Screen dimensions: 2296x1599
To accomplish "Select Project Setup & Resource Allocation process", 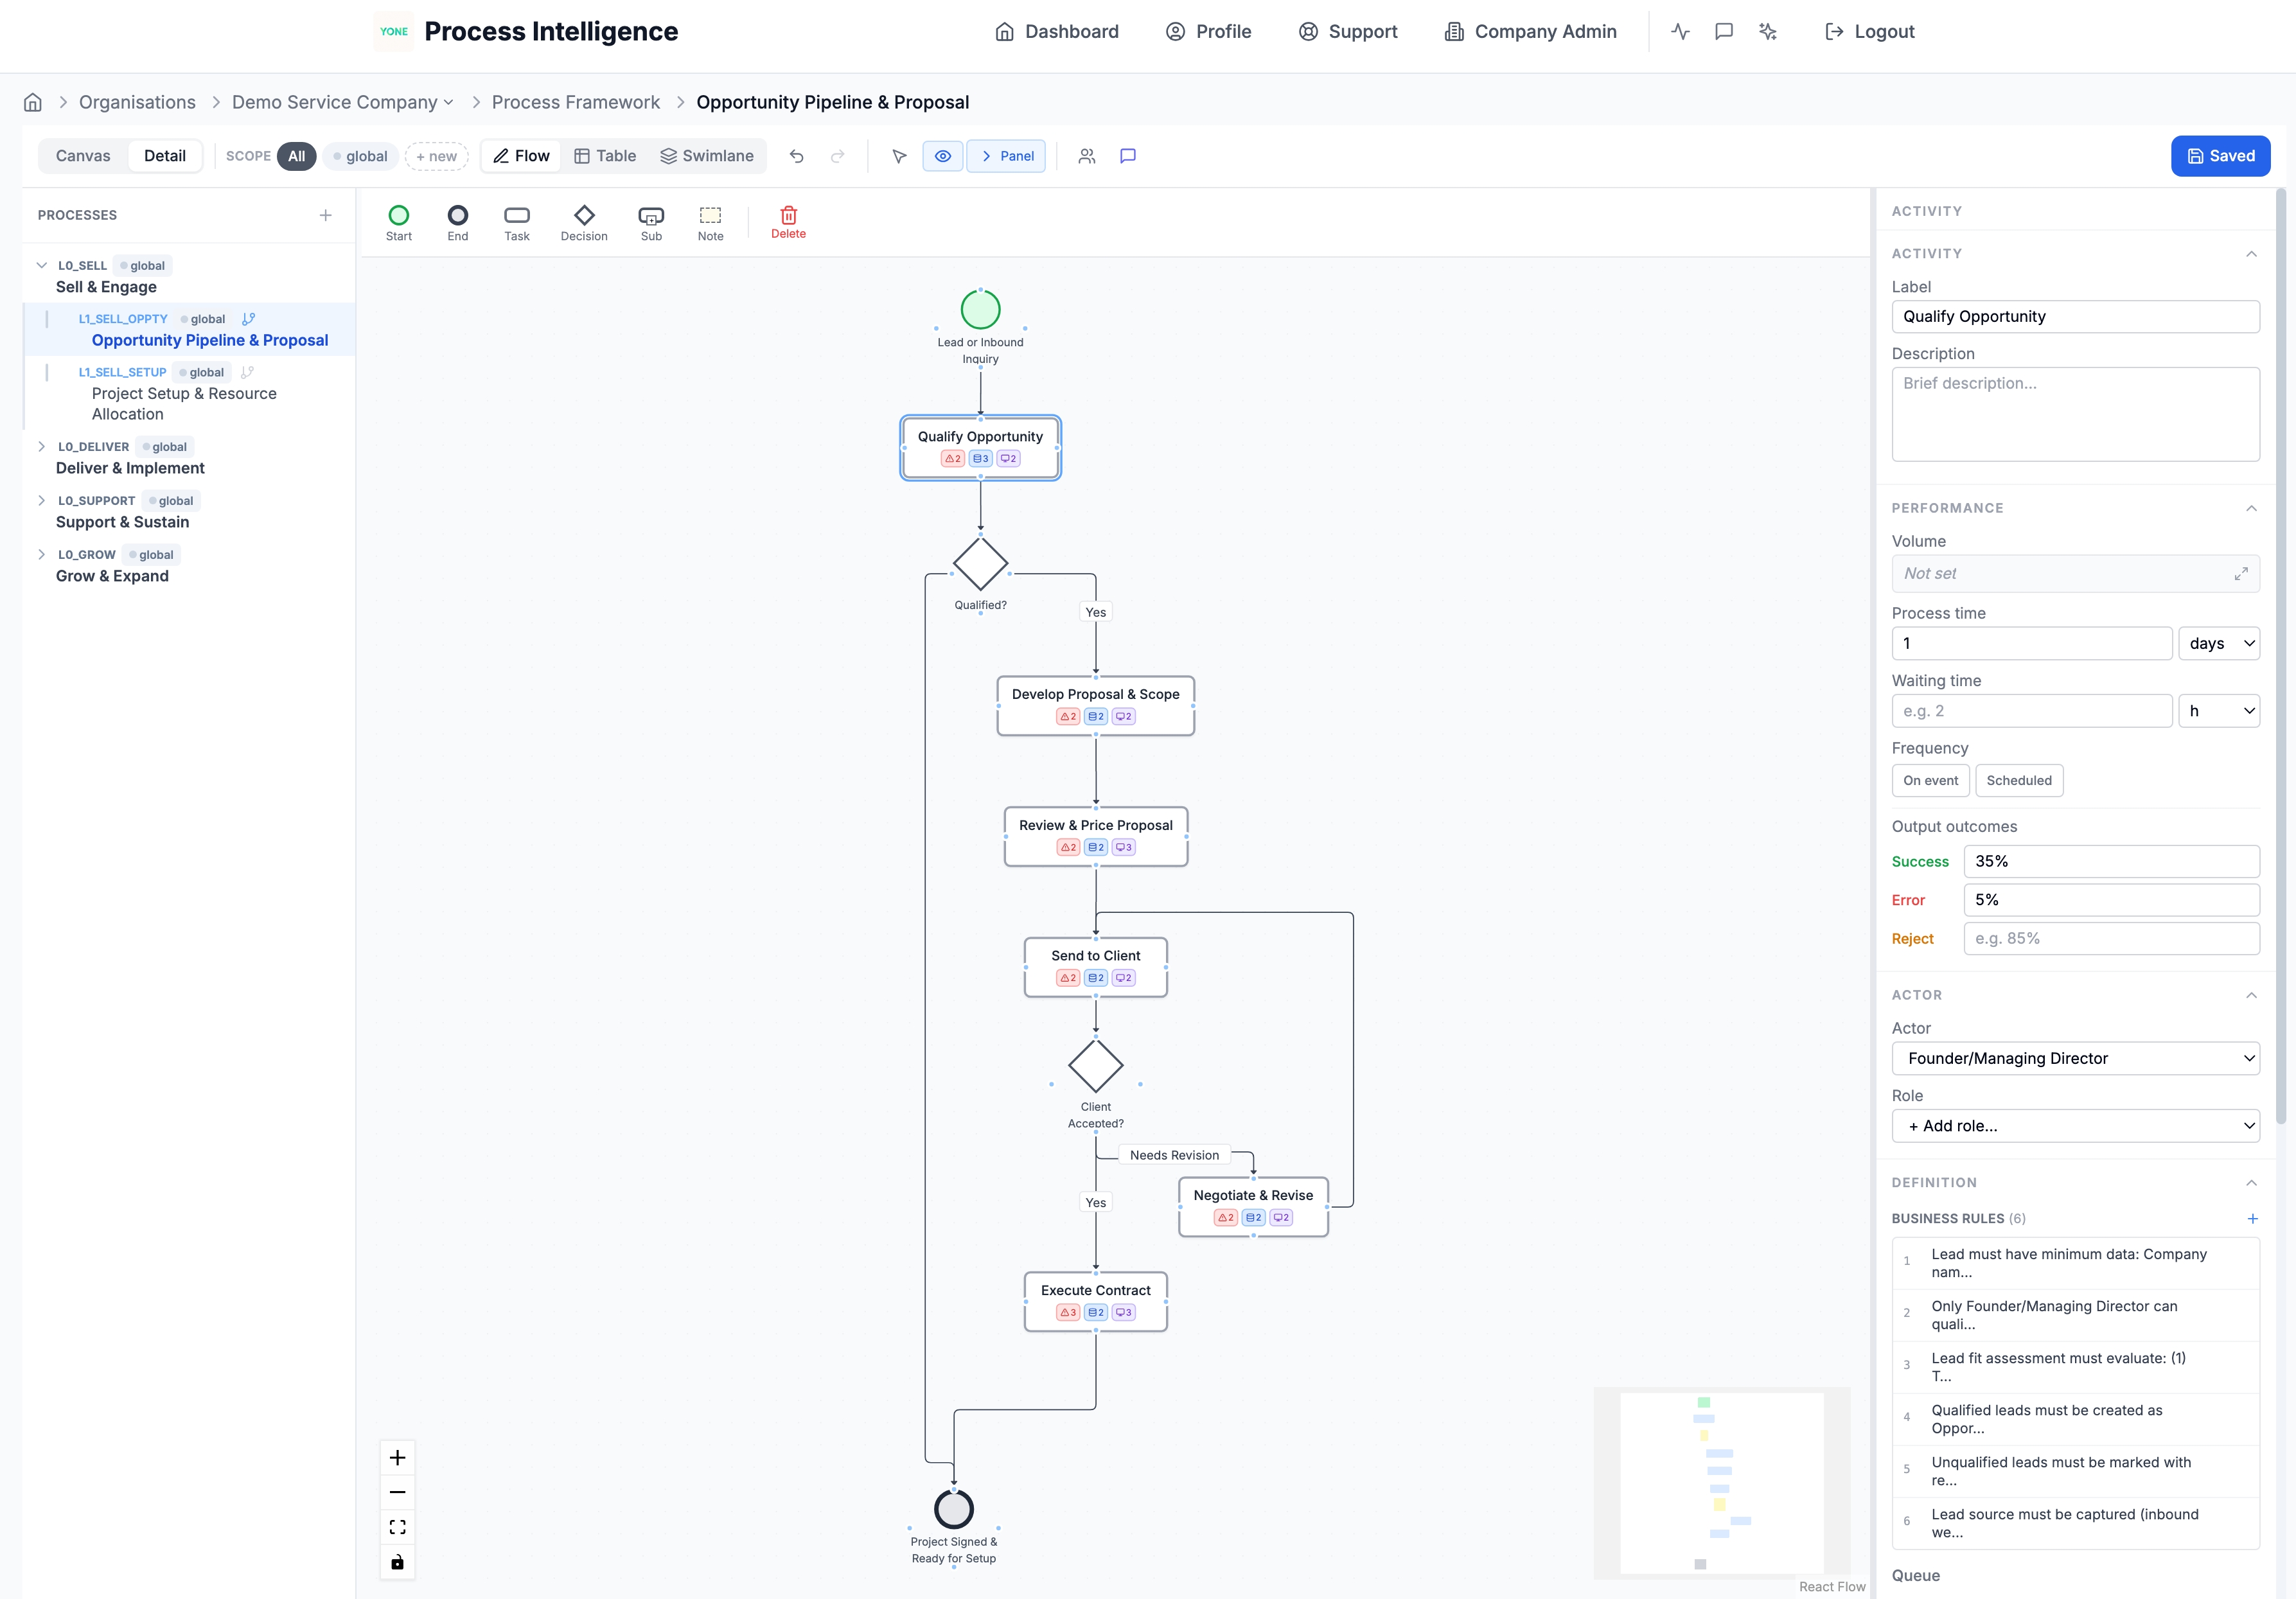I will (190, 393).
